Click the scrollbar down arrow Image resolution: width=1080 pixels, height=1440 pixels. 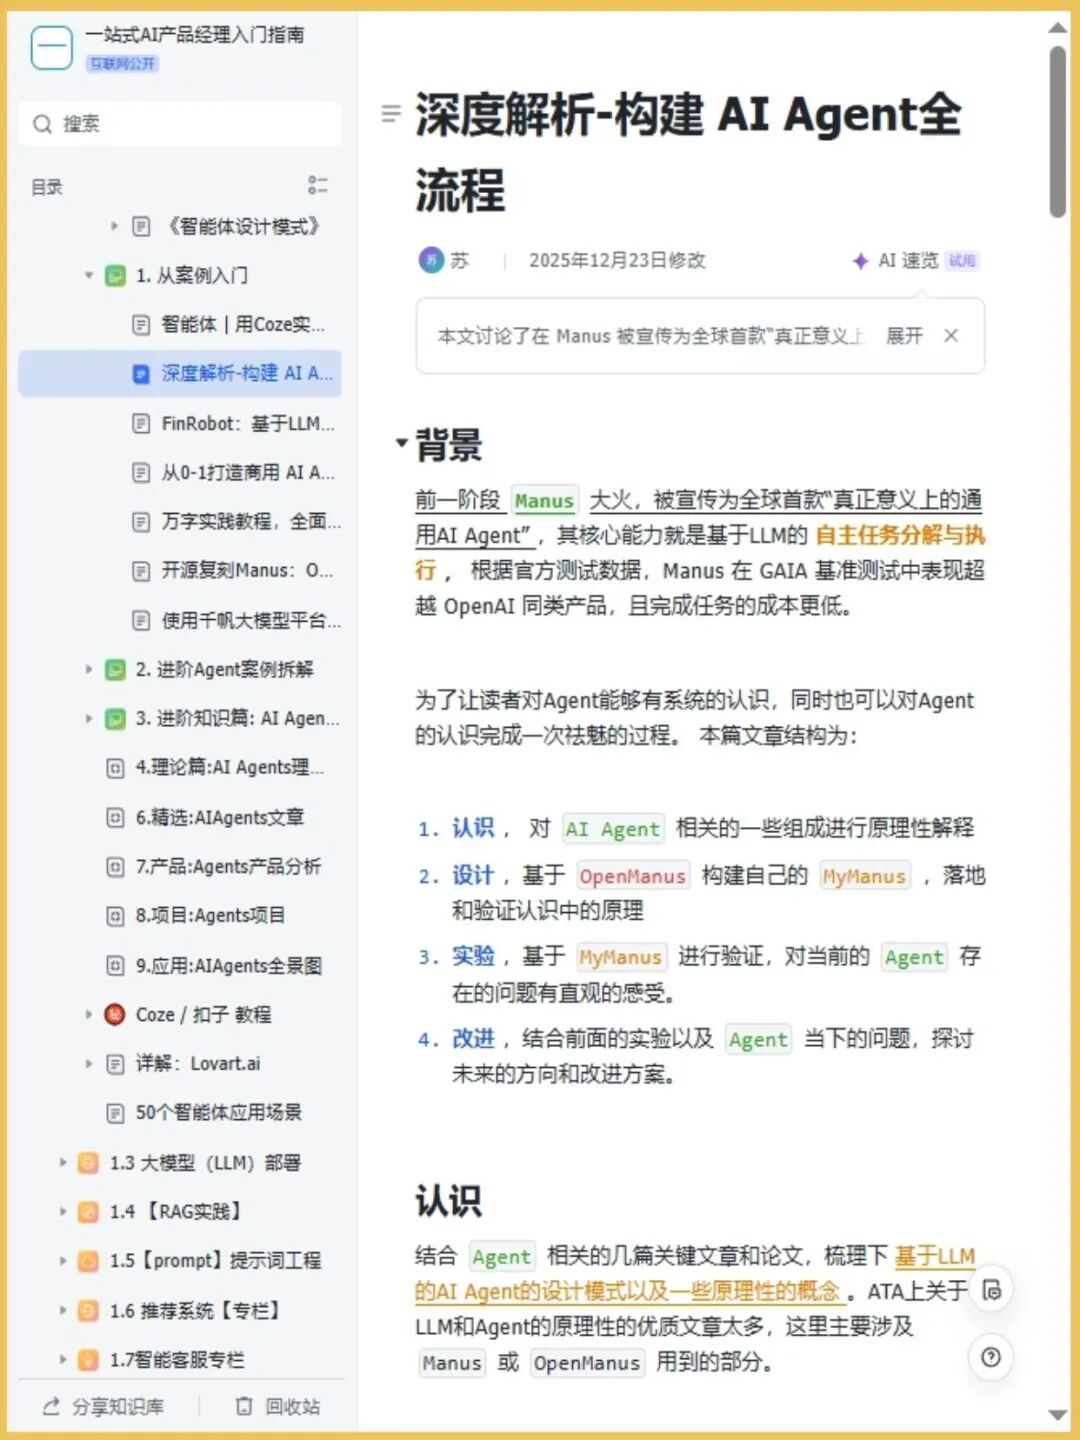tap(1057, 1414)
